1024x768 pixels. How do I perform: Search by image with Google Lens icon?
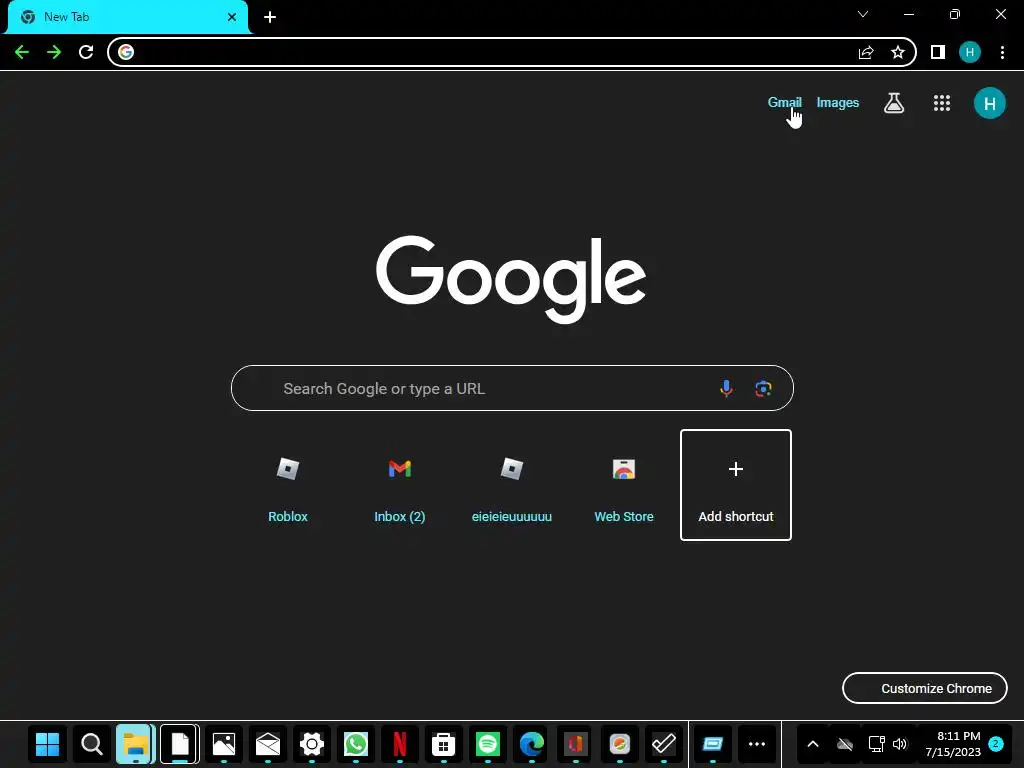(x=763, y=389)
